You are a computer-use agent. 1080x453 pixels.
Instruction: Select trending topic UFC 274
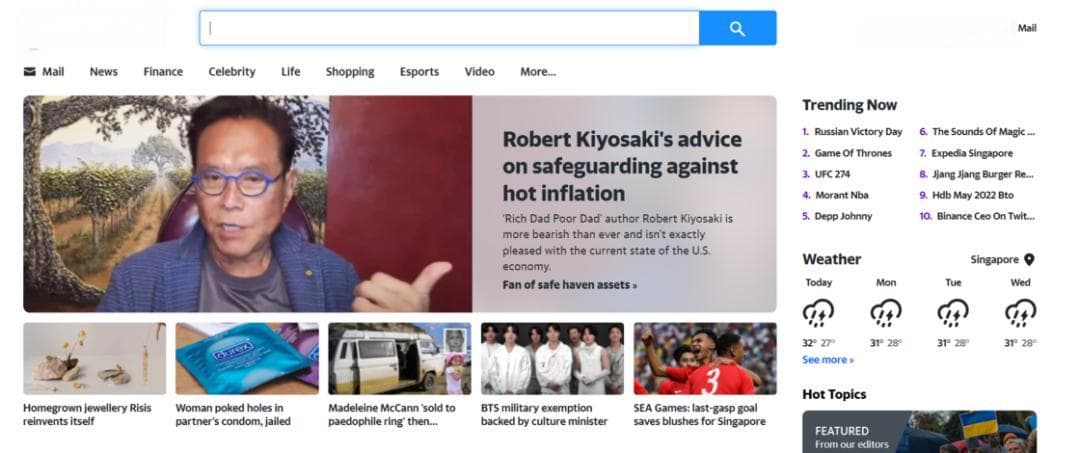click(832, 174)
